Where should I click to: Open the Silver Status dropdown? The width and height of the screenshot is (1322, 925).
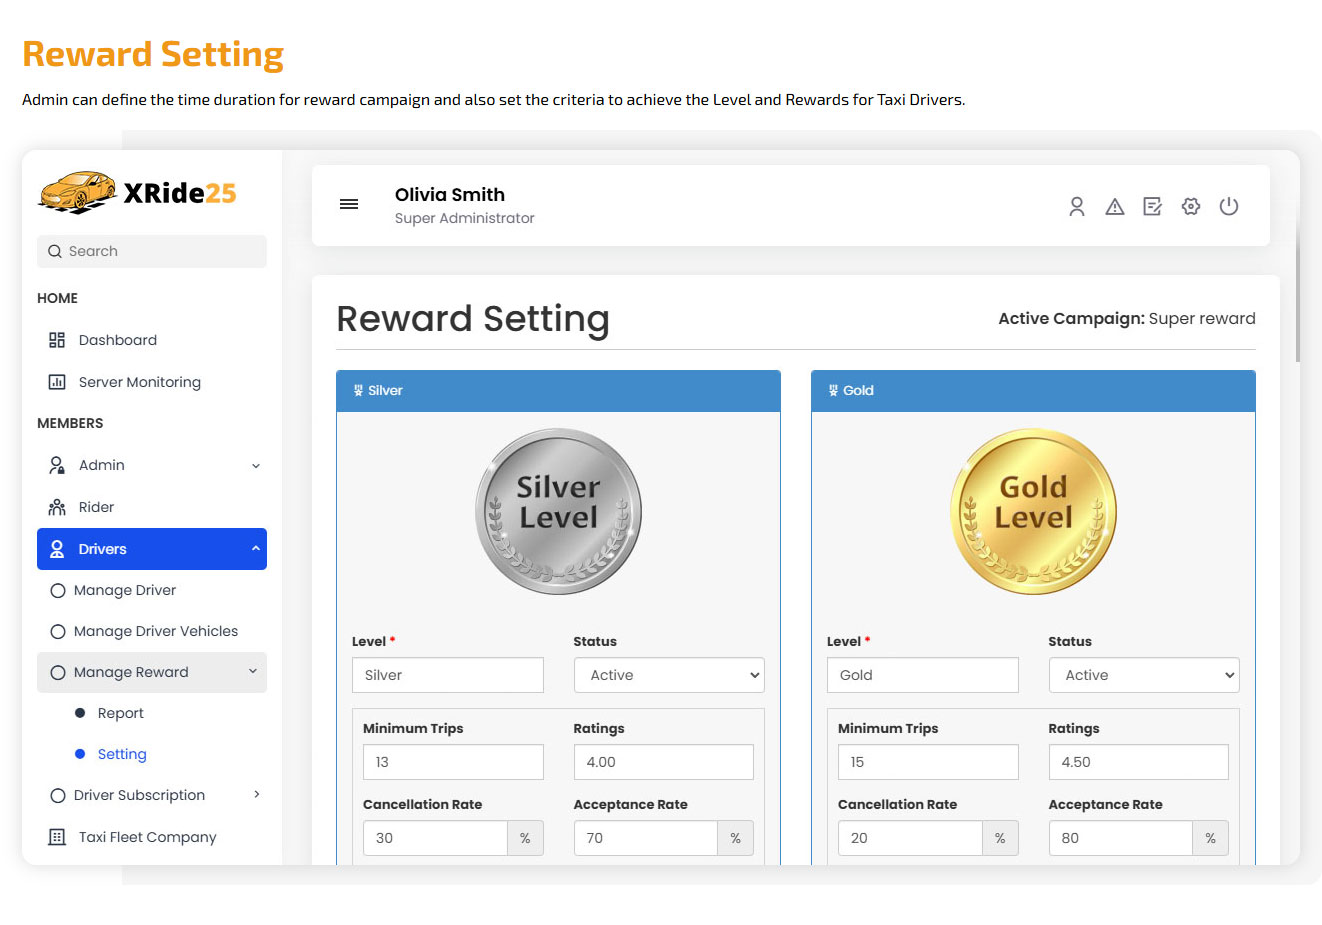(x=669, y=675)
